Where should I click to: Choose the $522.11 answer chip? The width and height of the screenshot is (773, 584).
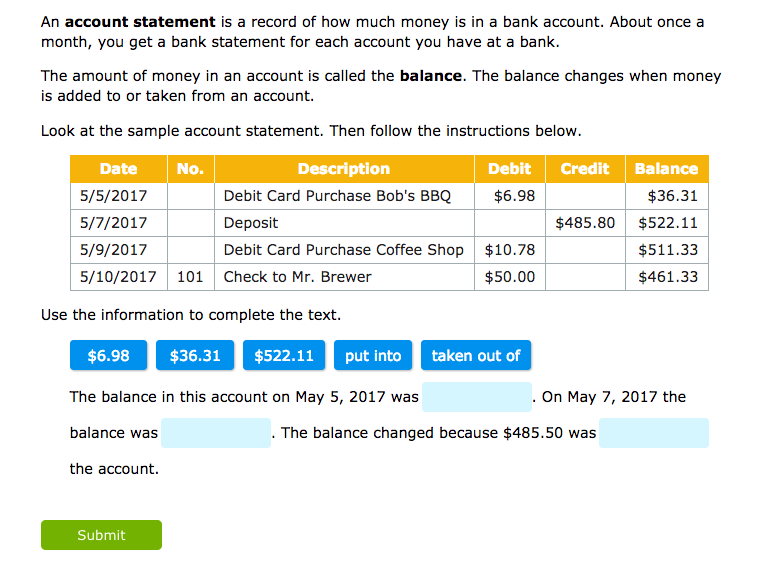click(284, 356)
